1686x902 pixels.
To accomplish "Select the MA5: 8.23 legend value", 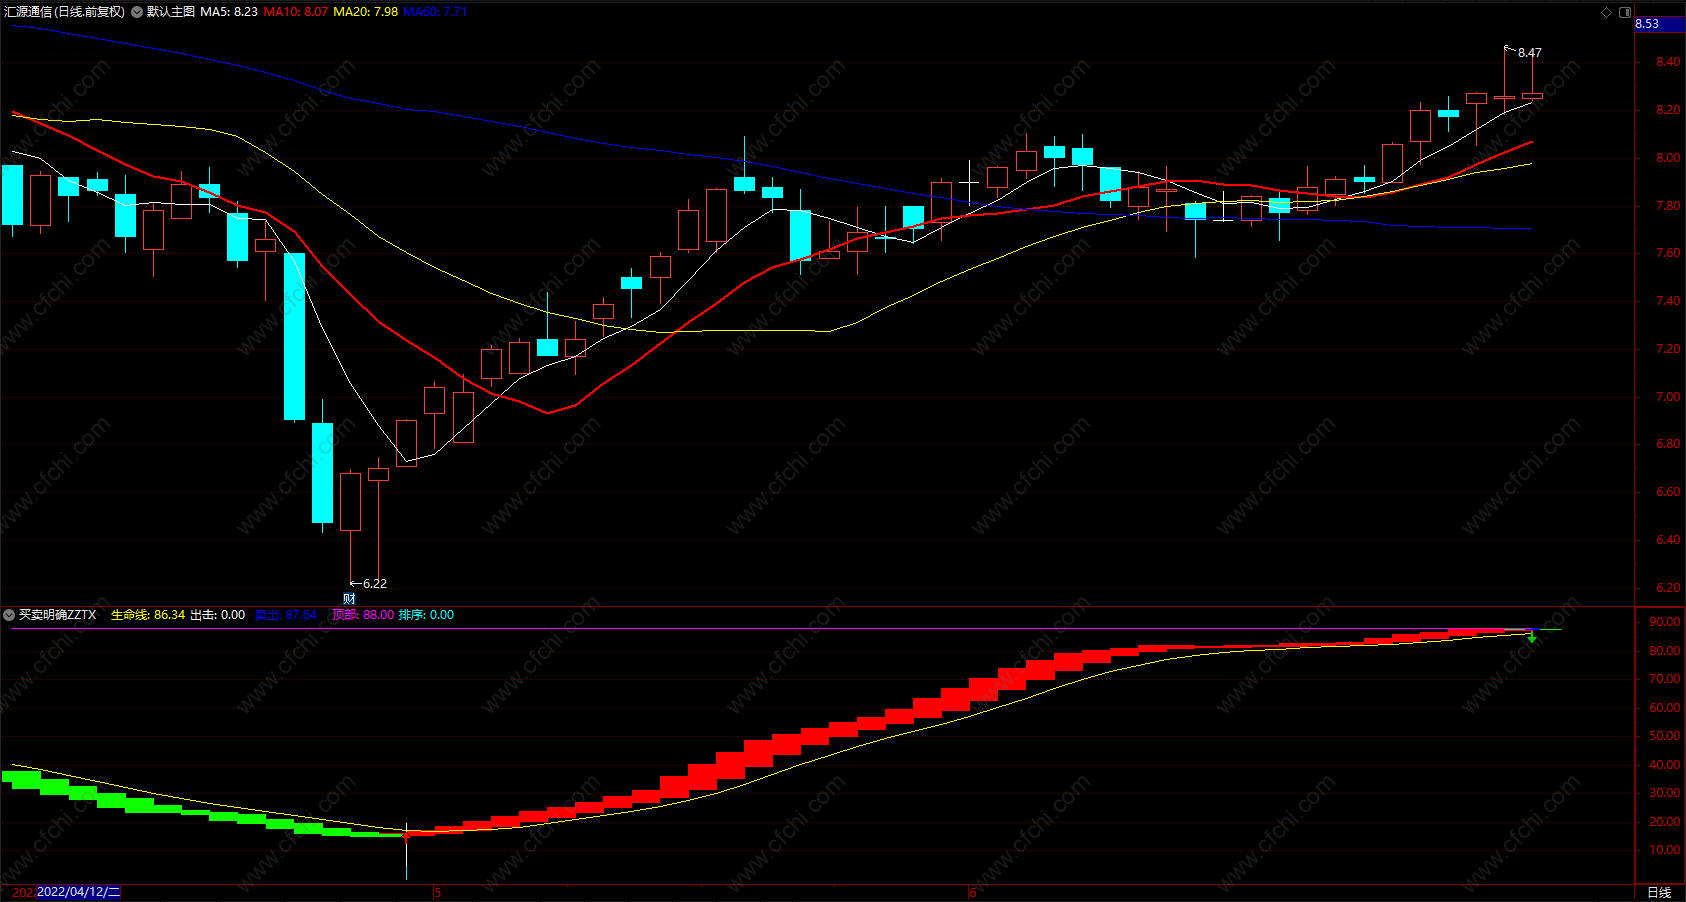I will click(229, 12).
